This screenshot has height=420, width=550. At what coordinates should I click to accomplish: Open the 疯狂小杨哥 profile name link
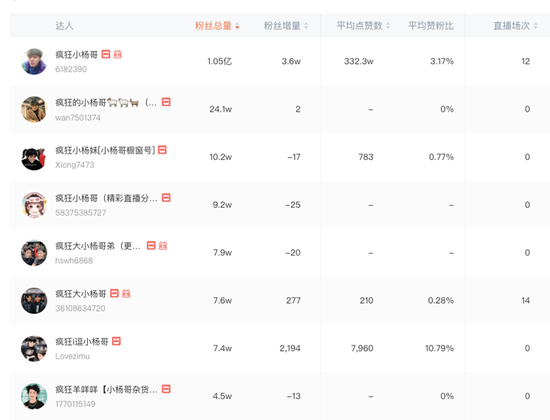tap(76, 54)
